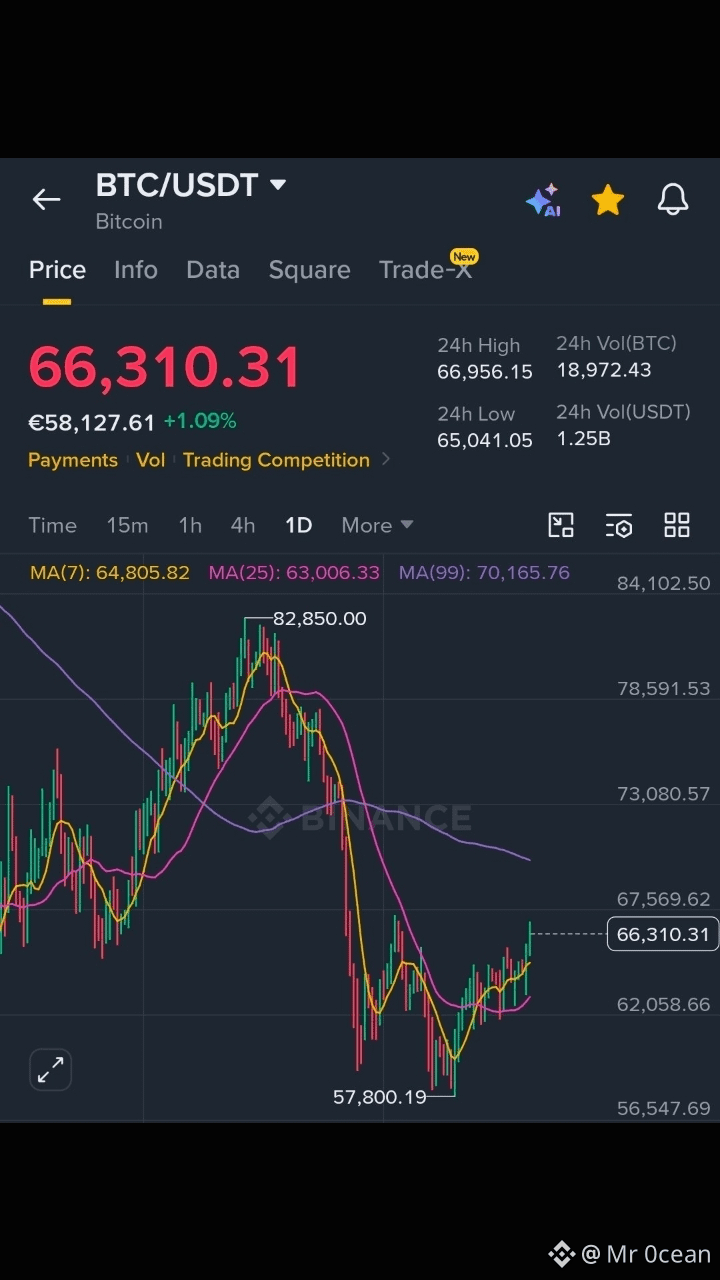Click the 73,080.57 axis price label

664,794
